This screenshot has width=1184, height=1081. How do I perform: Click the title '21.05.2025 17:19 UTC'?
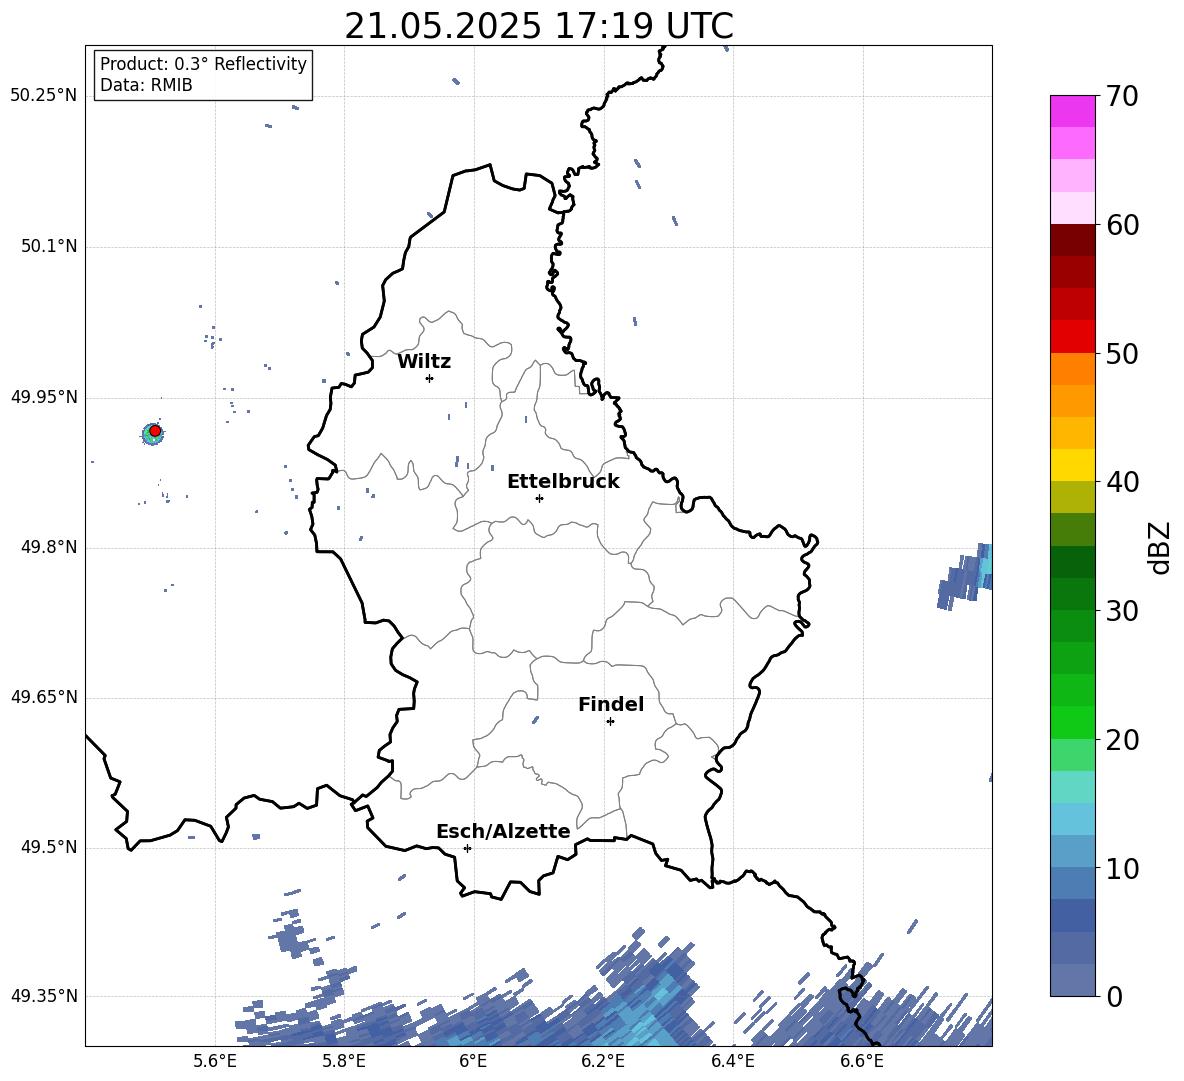[538, 26]
